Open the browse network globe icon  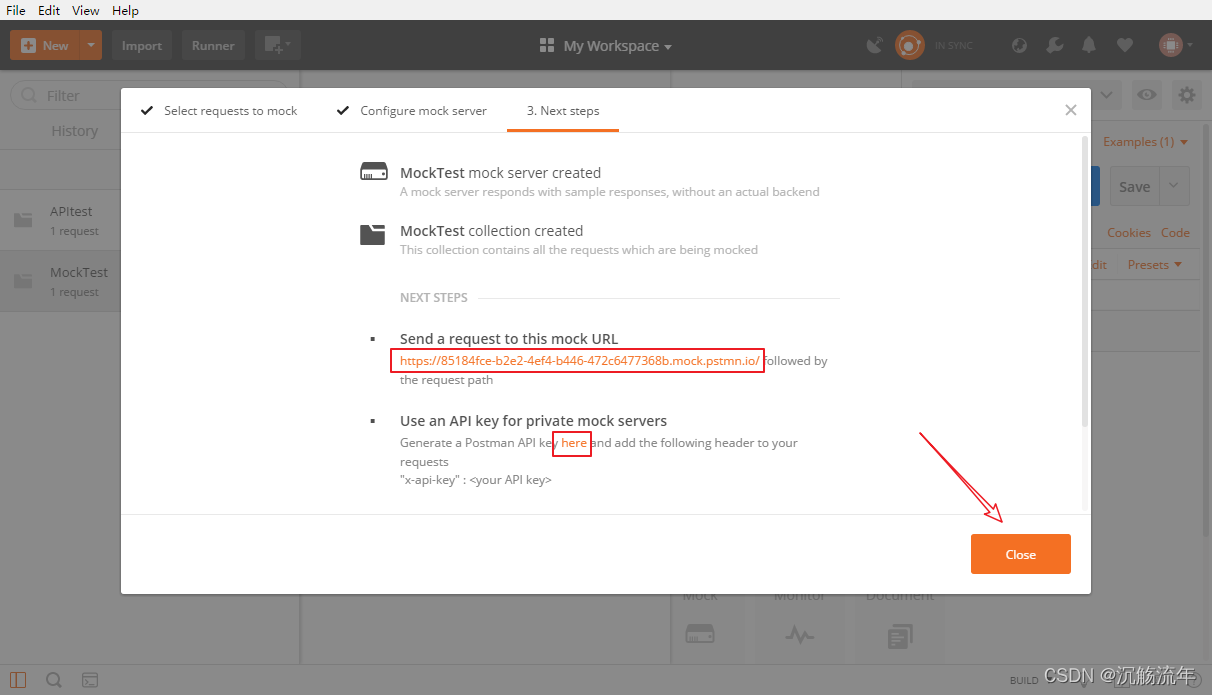point(1020,45)
